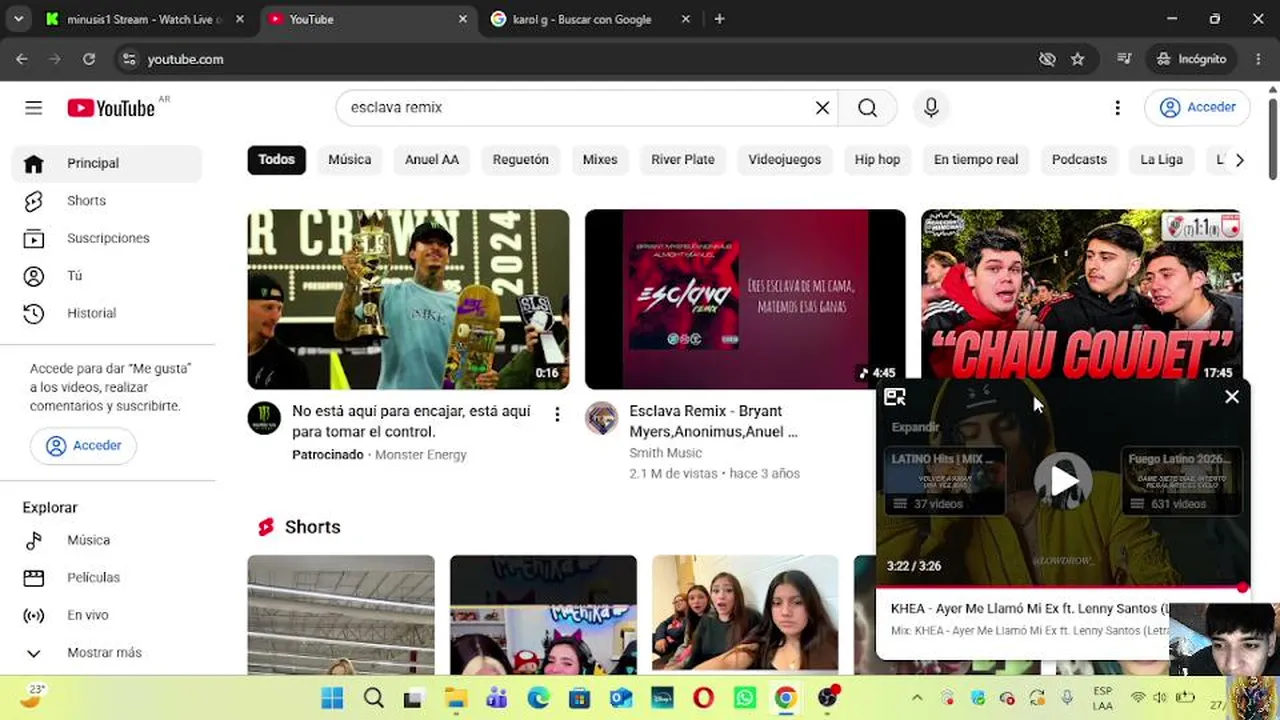Expand the miniplayer to full watch page
Screen dimensions: 1280x720
895,397
